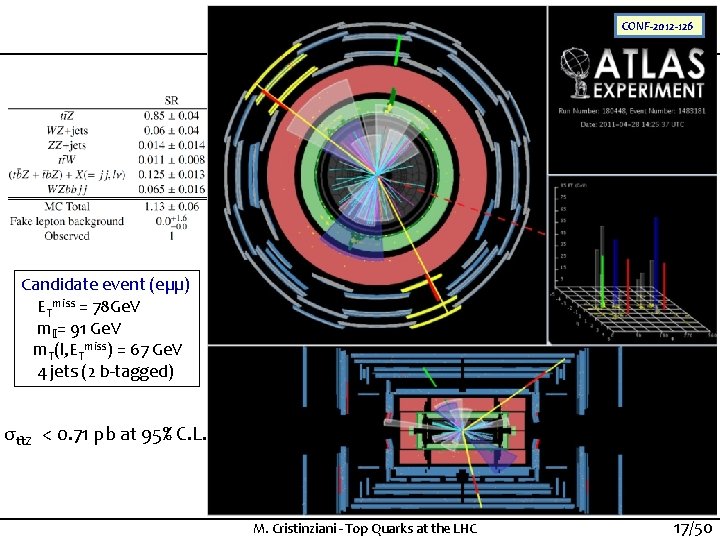
Task: Click the Observed row label
Action: tap(67, 236)
